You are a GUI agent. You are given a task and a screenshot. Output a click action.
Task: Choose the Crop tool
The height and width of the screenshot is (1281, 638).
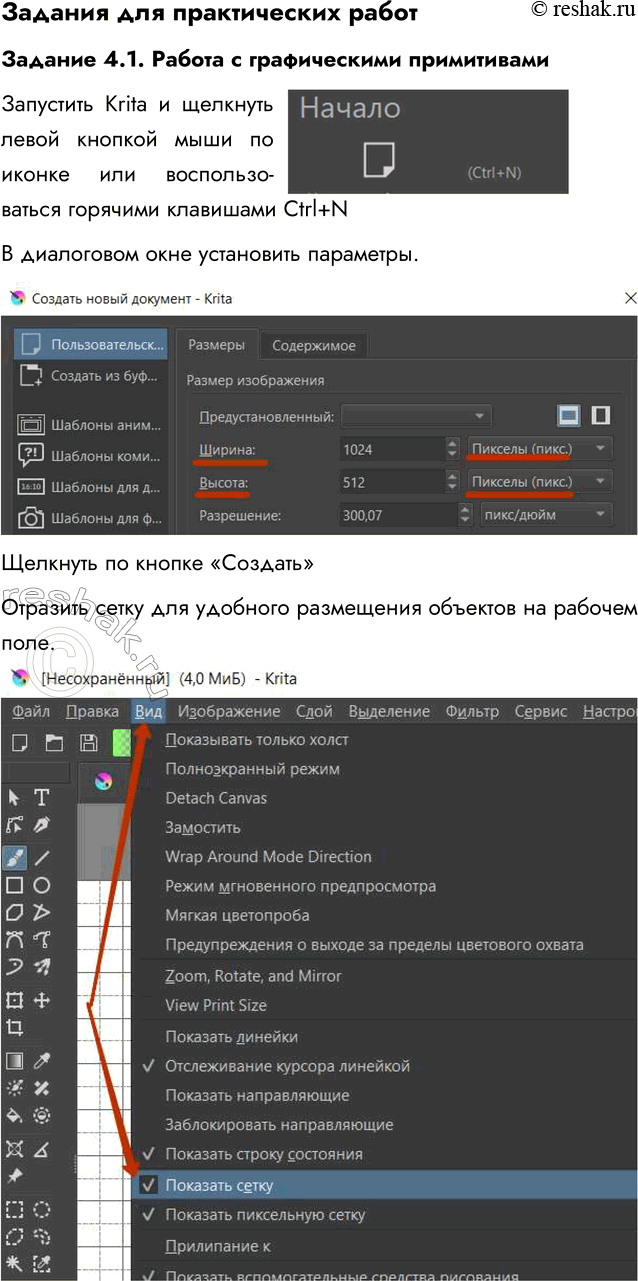15,1027
